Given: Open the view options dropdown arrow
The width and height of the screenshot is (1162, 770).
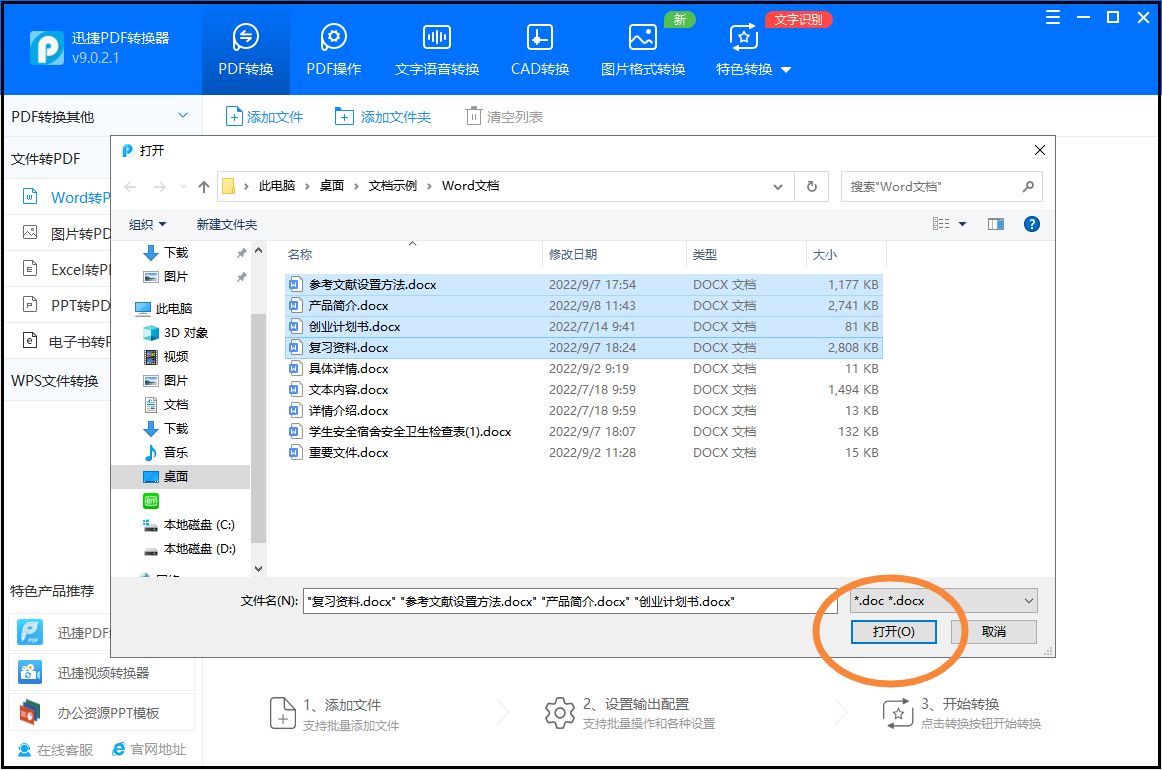Looking at the screenshot, I should coord(963,224).
